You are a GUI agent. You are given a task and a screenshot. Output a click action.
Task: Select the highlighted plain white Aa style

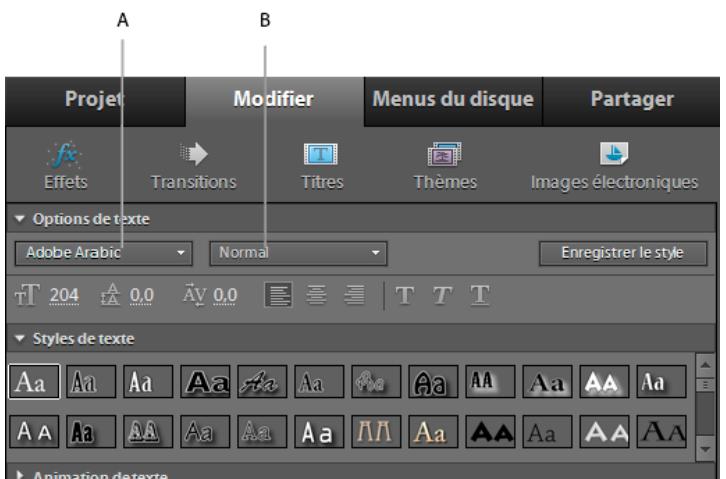[x=34, y=382]
